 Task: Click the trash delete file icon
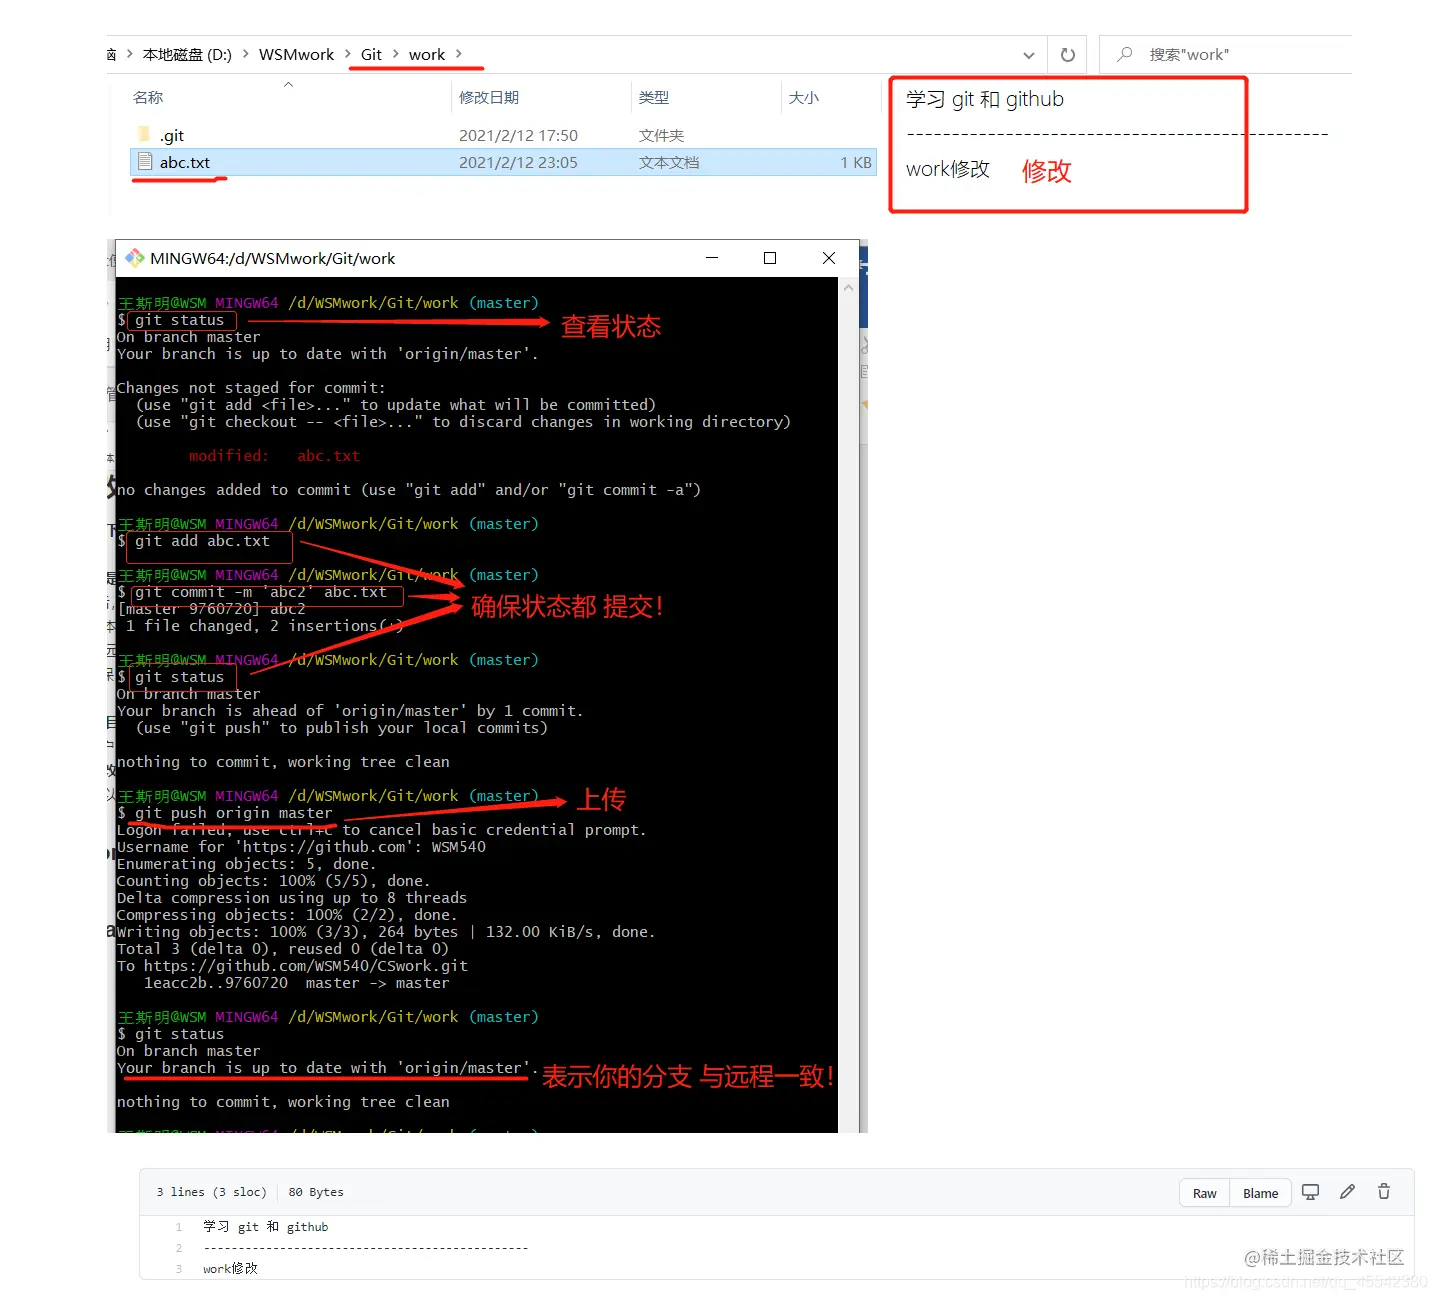(x=1384, y=1192)
